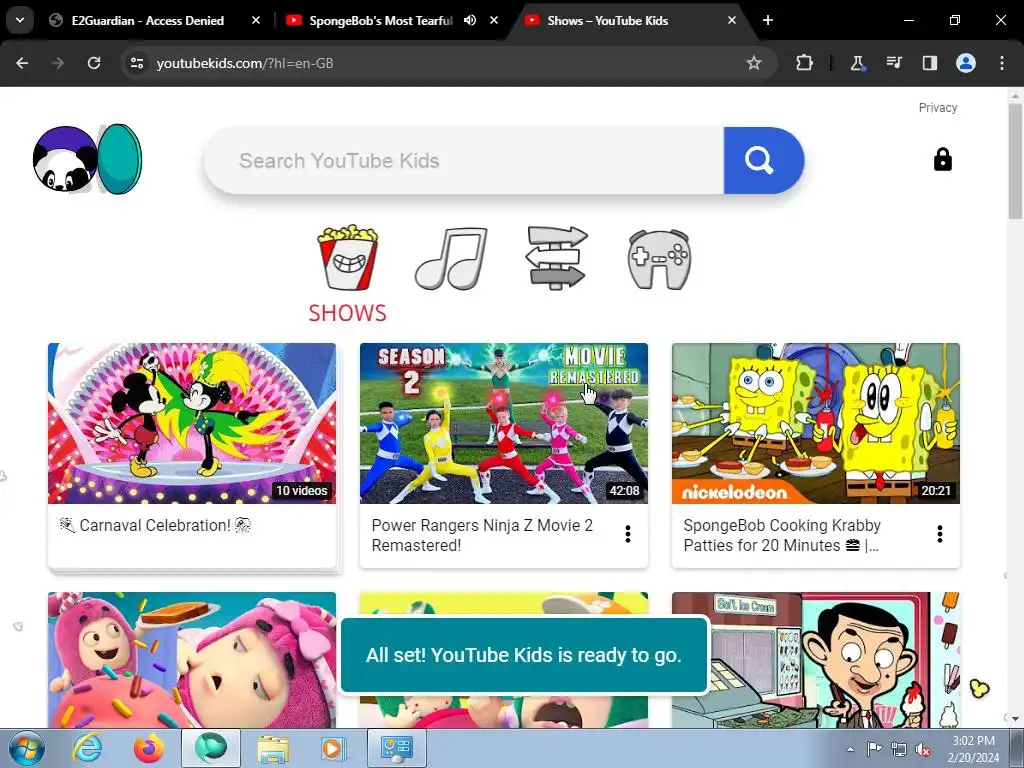Viewport: 1024px width, 768px height.
Task: Open Power Rangers video options menu
Action: [628, 534]
